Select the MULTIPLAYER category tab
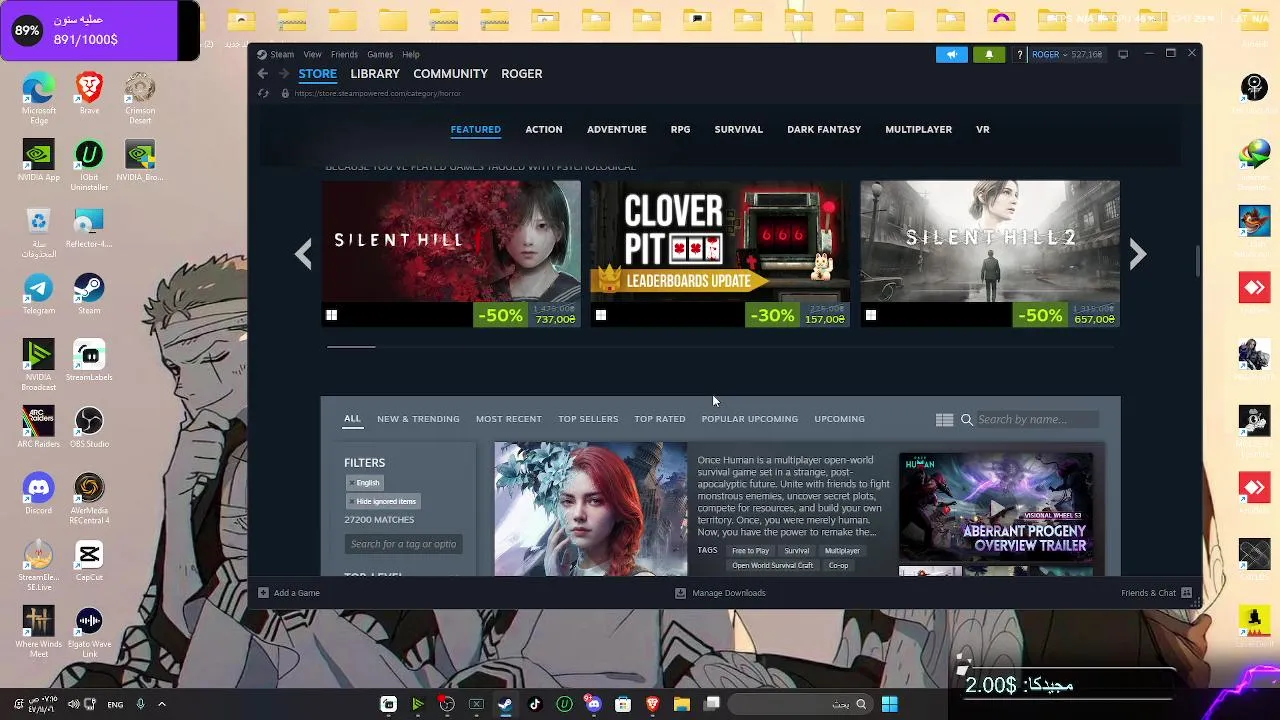This screenshot has height=720, width=1280. (x=918, y=129)
